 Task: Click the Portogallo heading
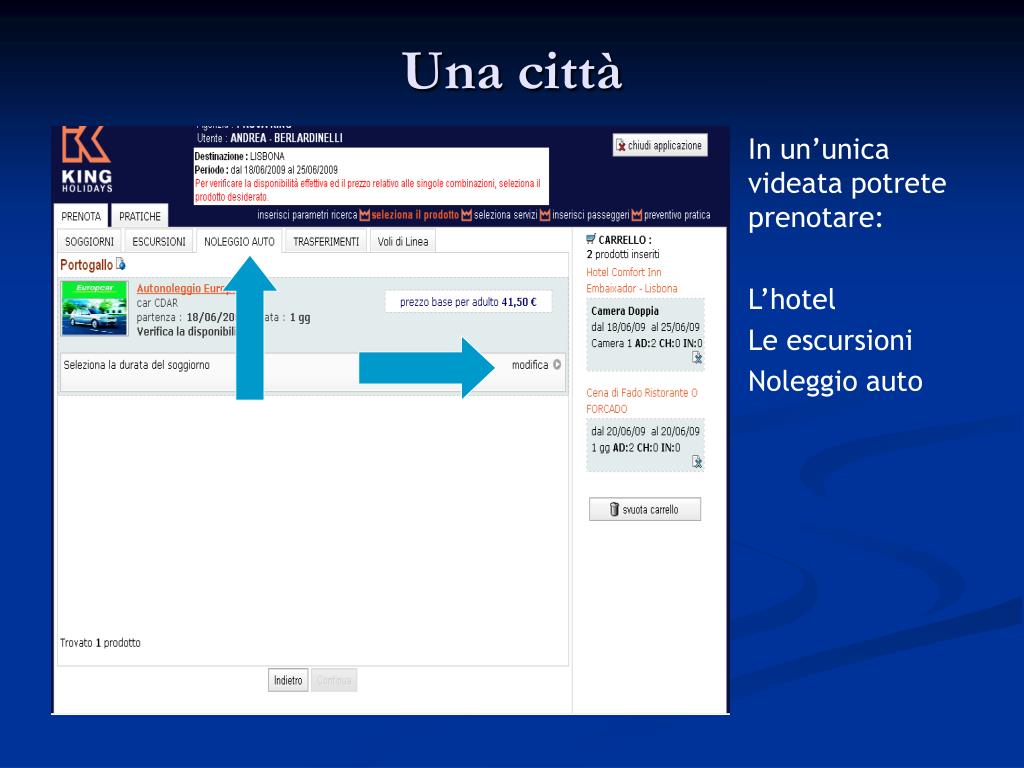[x=86, y=264]
